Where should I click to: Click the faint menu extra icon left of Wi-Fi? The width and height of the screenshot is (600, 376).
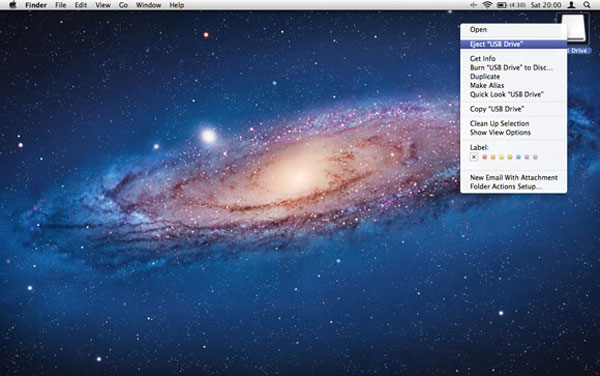coord(473,5)
